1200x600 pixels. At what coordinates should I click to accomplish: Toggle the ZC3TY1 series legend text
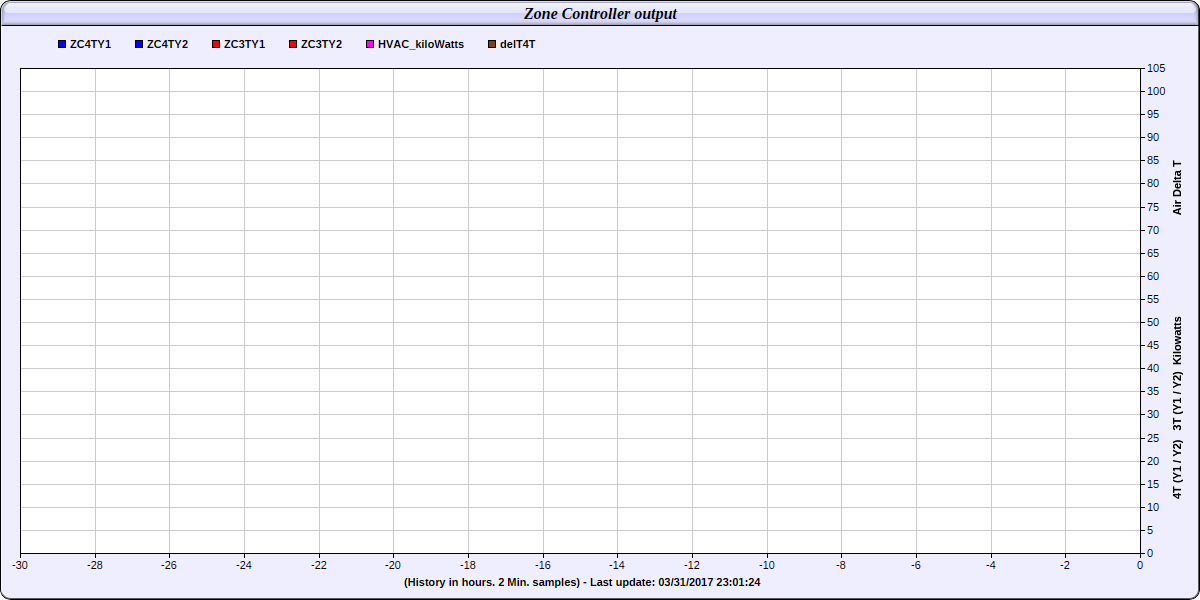[244, 45]
